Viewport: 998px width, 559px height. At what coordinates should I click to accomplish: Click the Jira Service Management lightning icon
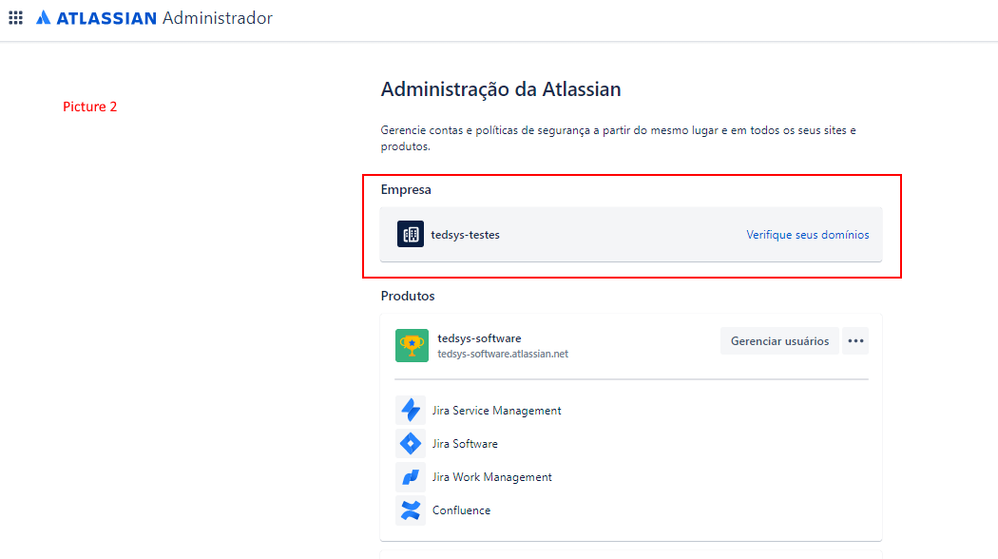[x=411, y=410]
